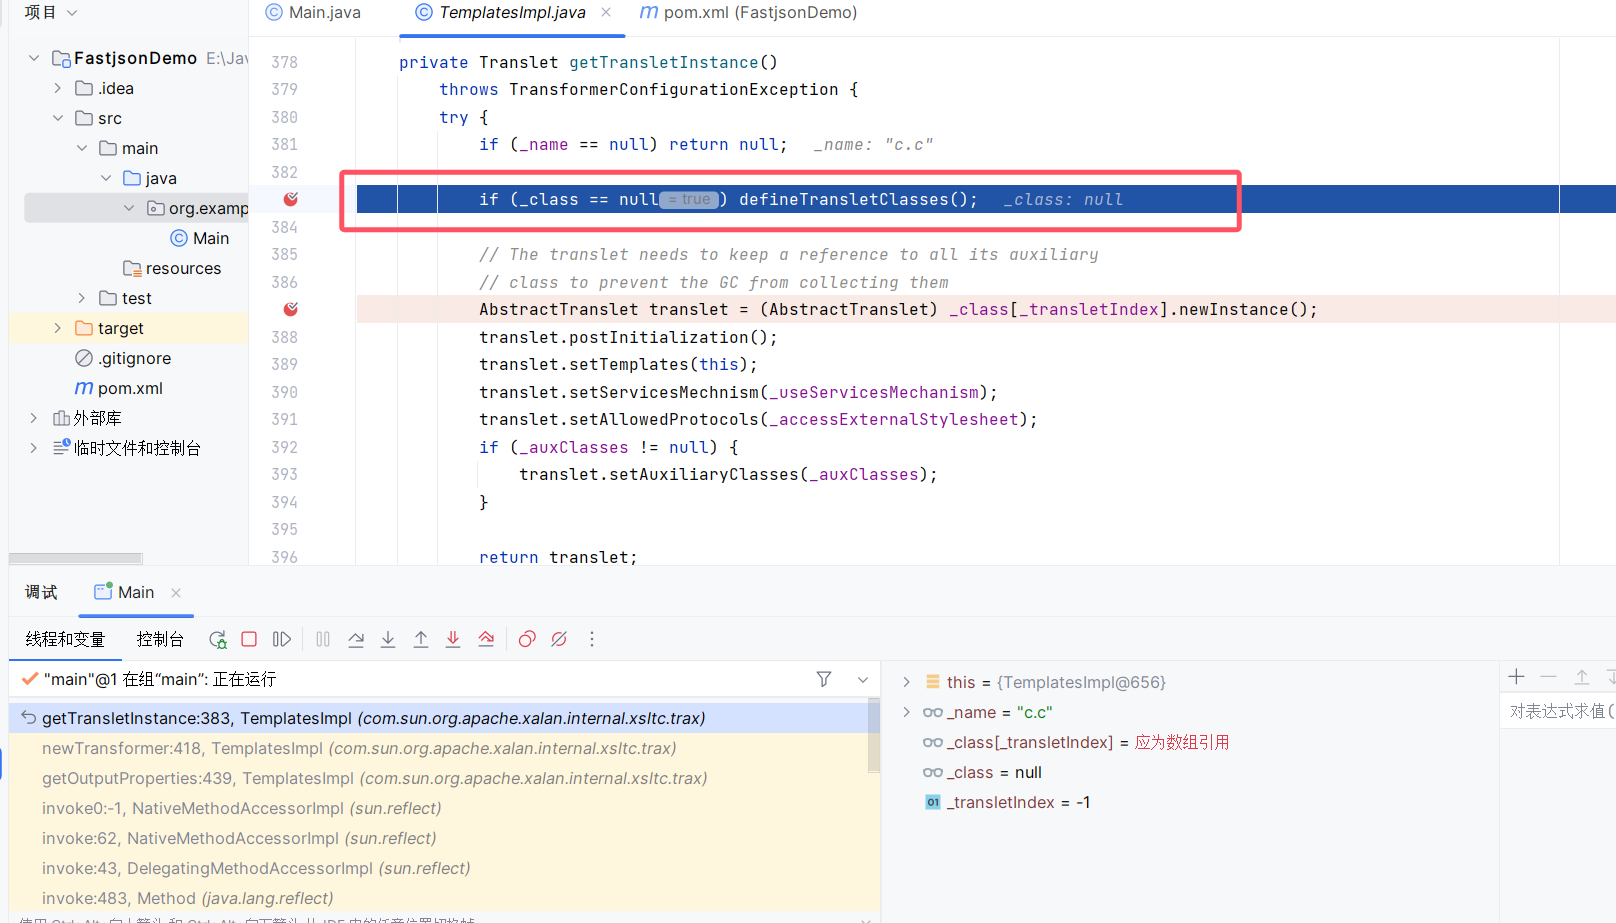Click the pom.xml Maven icon in the tree
Image resolution: width=1616 pixels, height=923 pixels.
pyautogui.click(x=84, y=388)
